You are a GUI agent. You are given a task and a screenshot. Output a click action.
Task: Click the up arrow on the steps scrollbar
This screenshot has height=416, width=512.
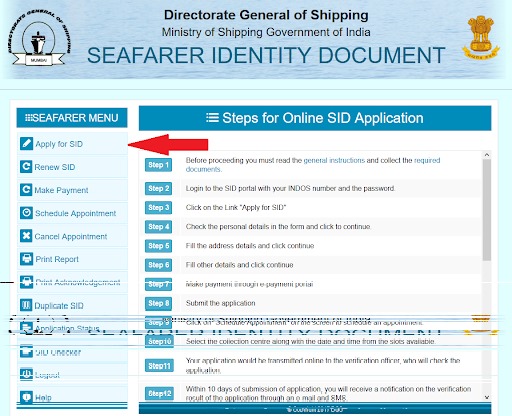(x=487, y=155)
